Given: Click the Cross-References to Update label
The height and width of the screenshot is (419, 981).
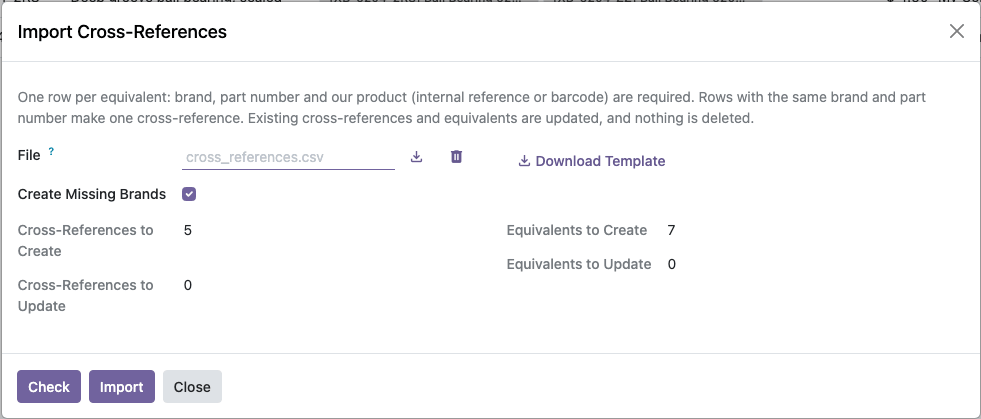Looking at the screenshot, I should (x=85, y=296).
